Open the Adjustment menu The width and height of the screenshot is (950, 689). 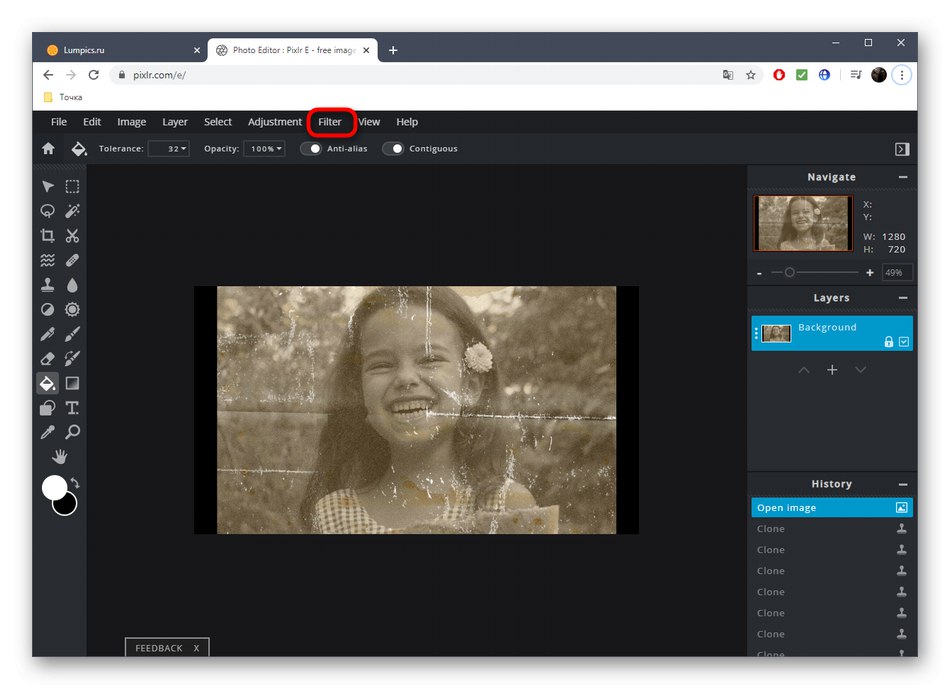pos(274,122)
